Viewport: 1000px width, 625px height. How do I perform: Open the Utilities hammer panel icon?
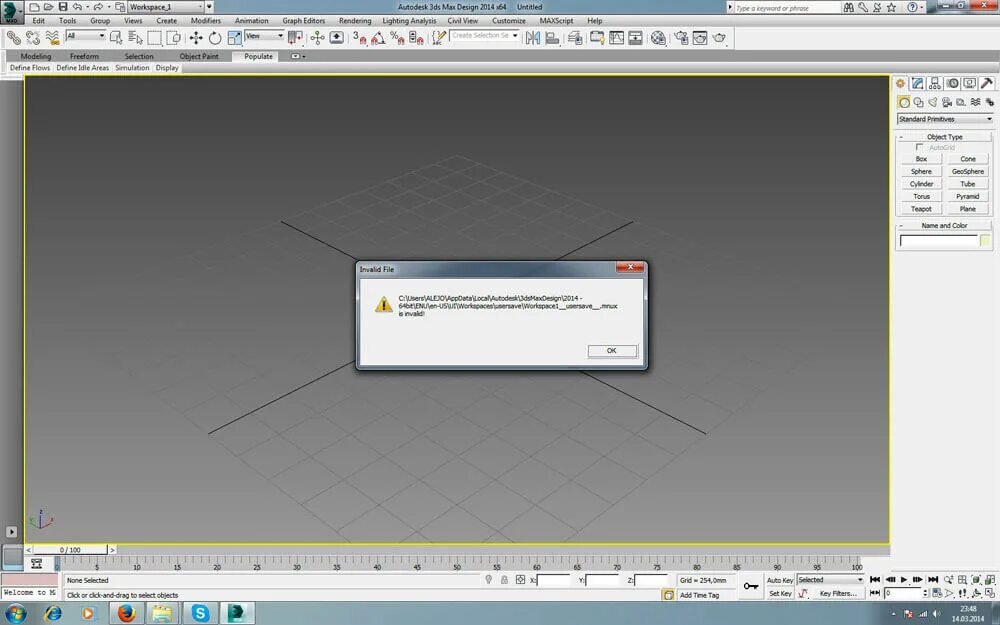point(987,84)
